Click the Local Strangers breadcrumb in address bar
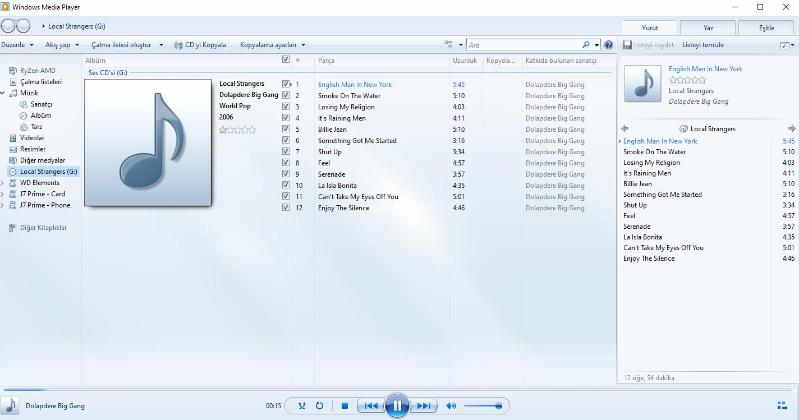The image size is (799, 420). pos(76,26)
